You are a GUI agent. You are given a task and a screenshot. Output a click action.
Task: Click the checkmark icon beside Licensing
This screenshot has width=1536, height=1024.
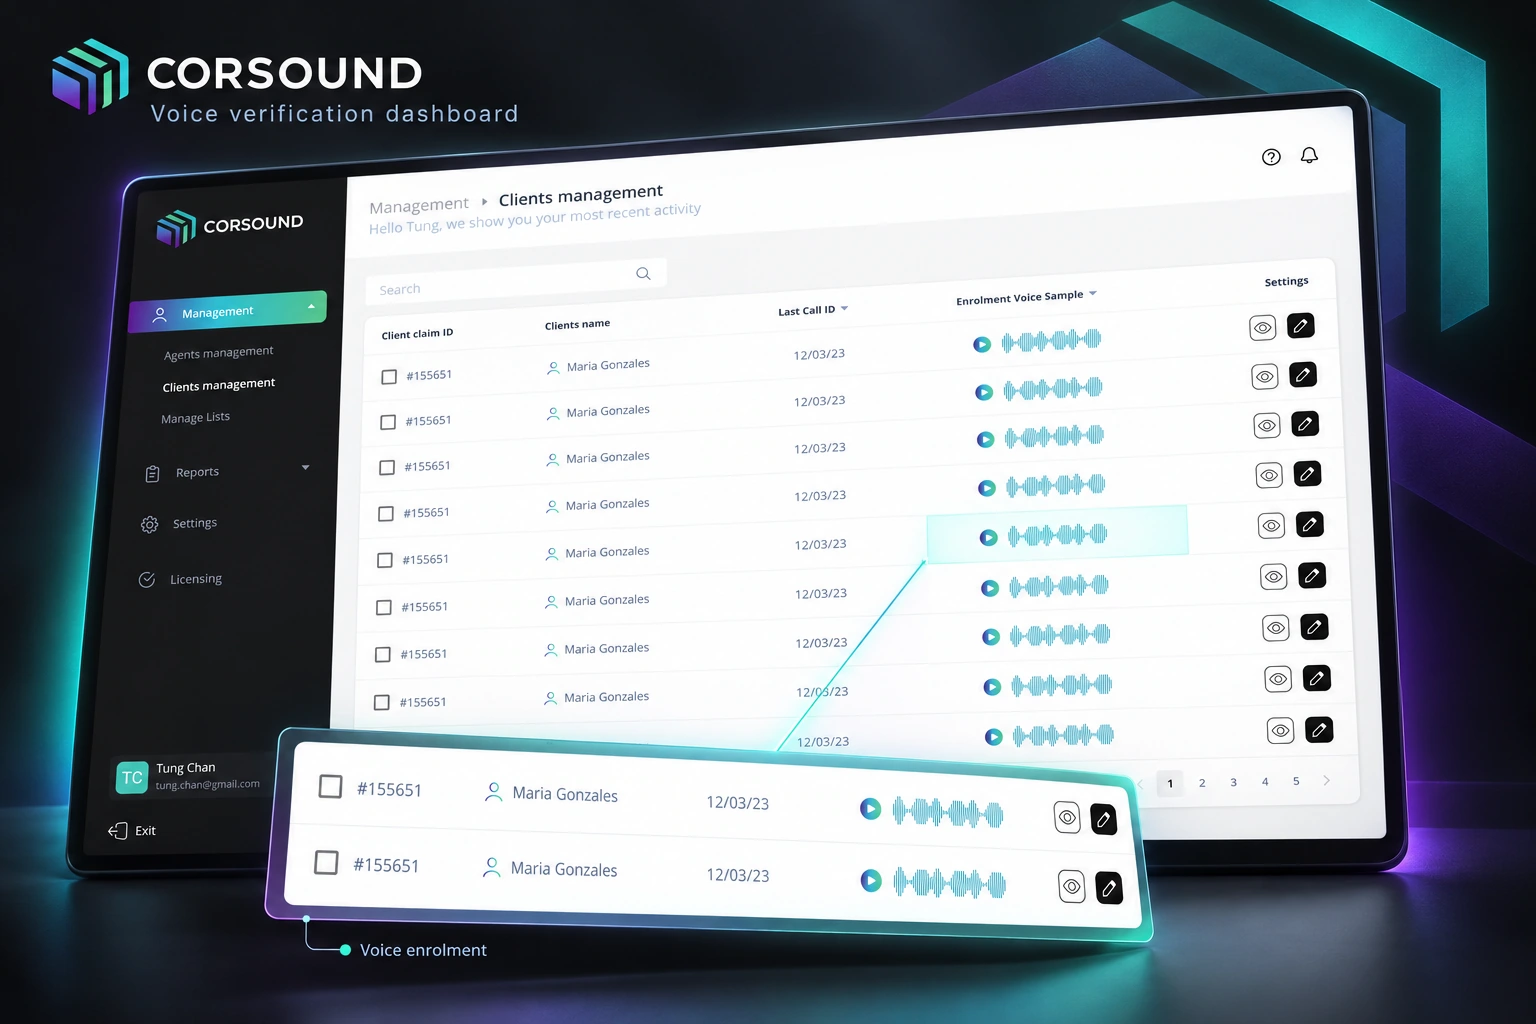tap(147, 579)
